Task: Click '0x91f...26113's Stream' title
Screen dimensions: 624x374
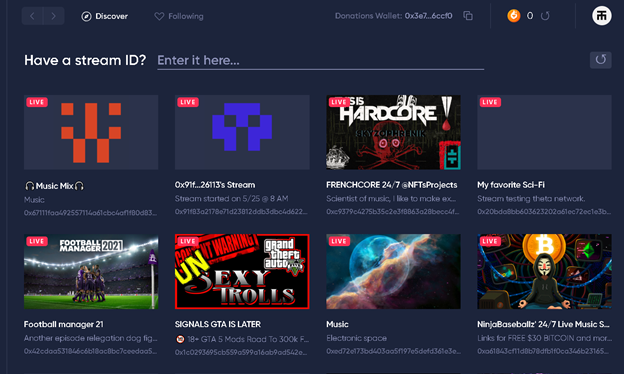Action: (215, 185)
